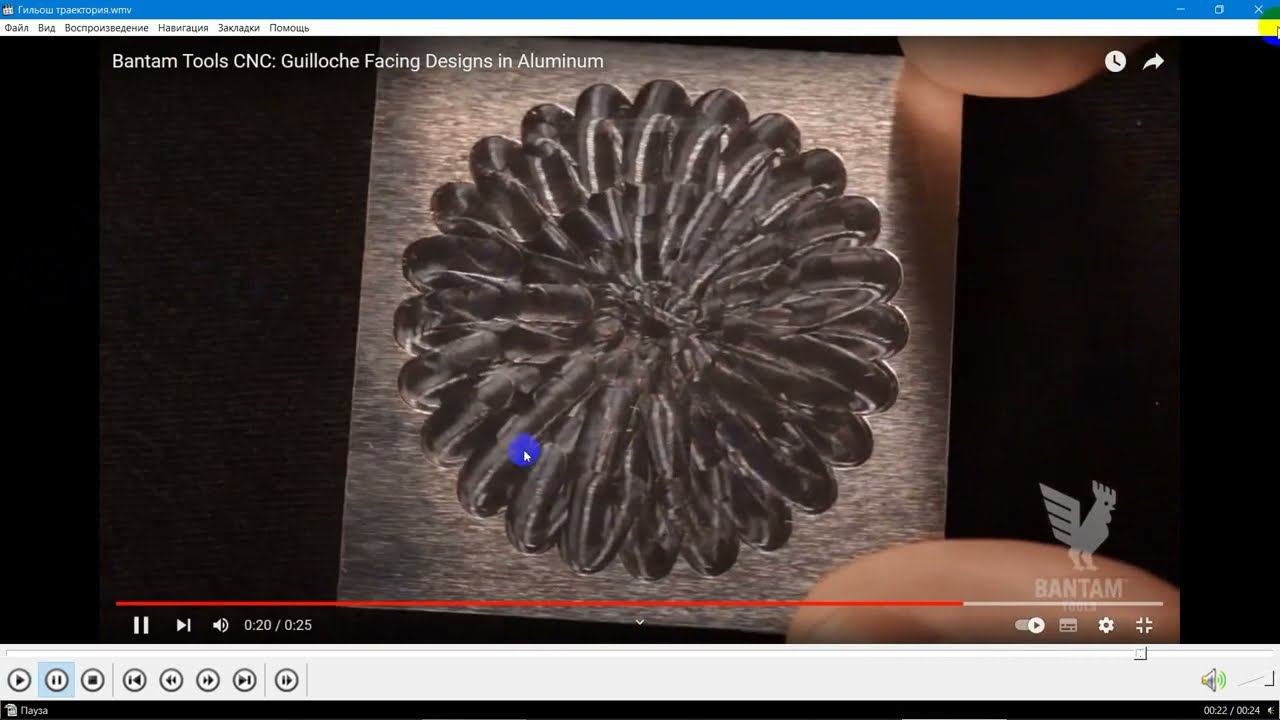Viewport: 1280px width, 720px height.
Task: Toggle subtitles with the captions icon
Action: [1068, 625]
